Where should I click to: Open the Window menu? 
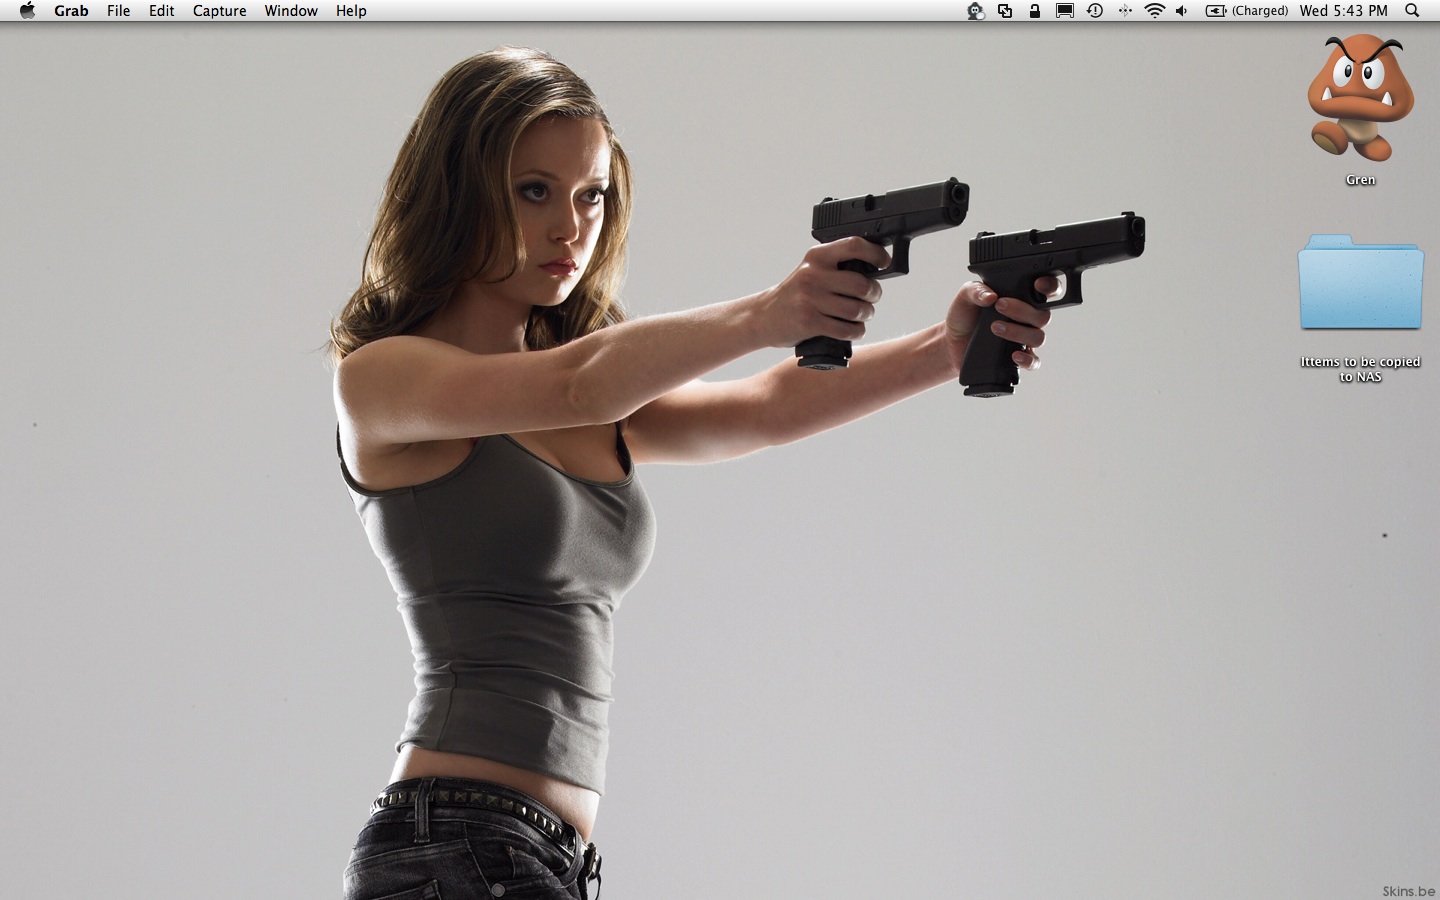point(291,11)
